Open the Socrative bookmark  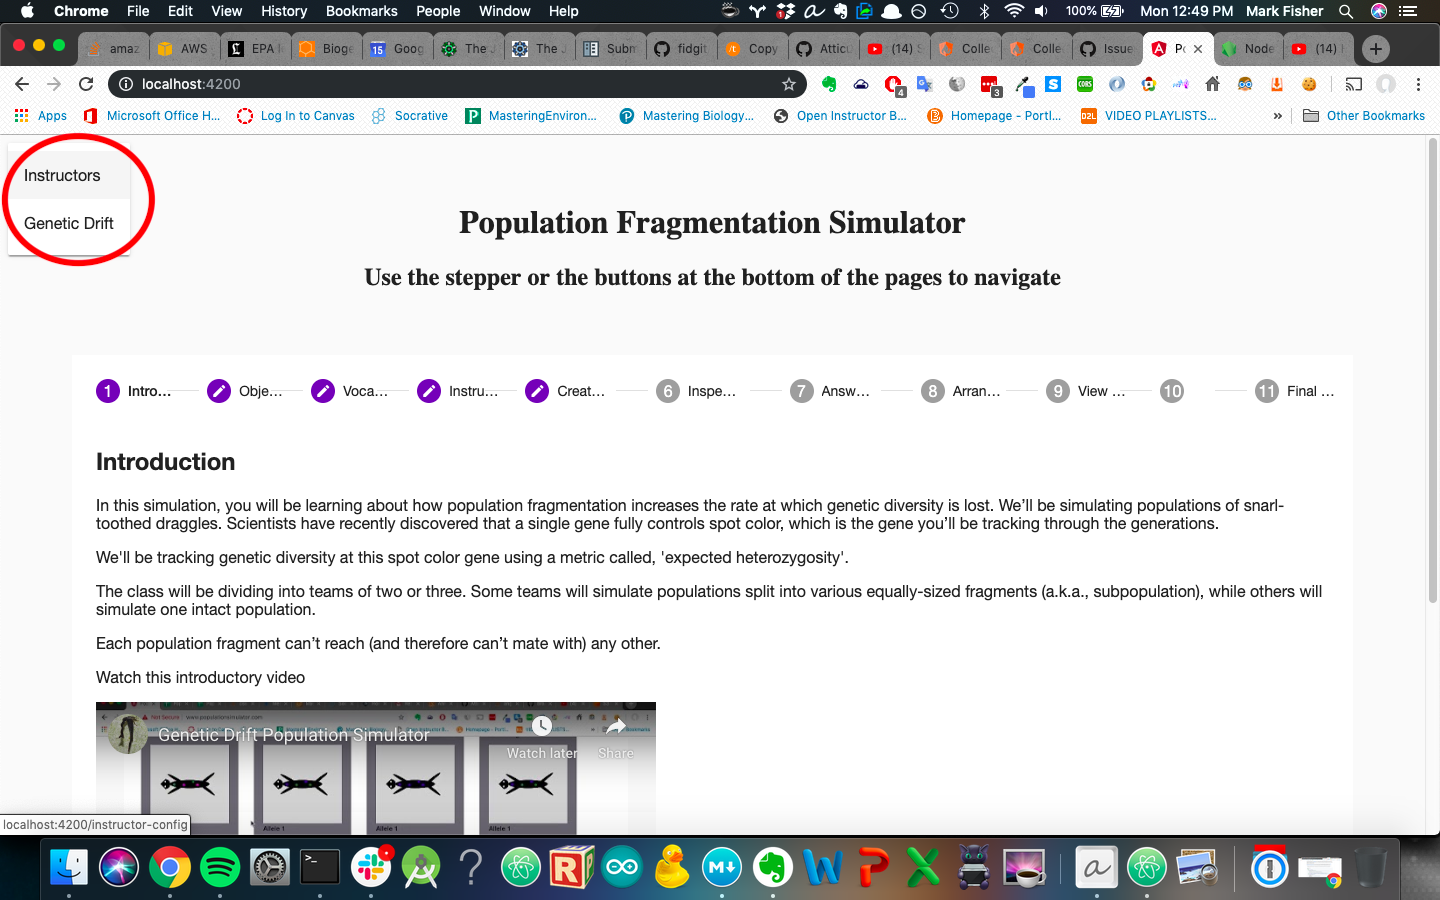pyautogui.click(x=410, y=116)
